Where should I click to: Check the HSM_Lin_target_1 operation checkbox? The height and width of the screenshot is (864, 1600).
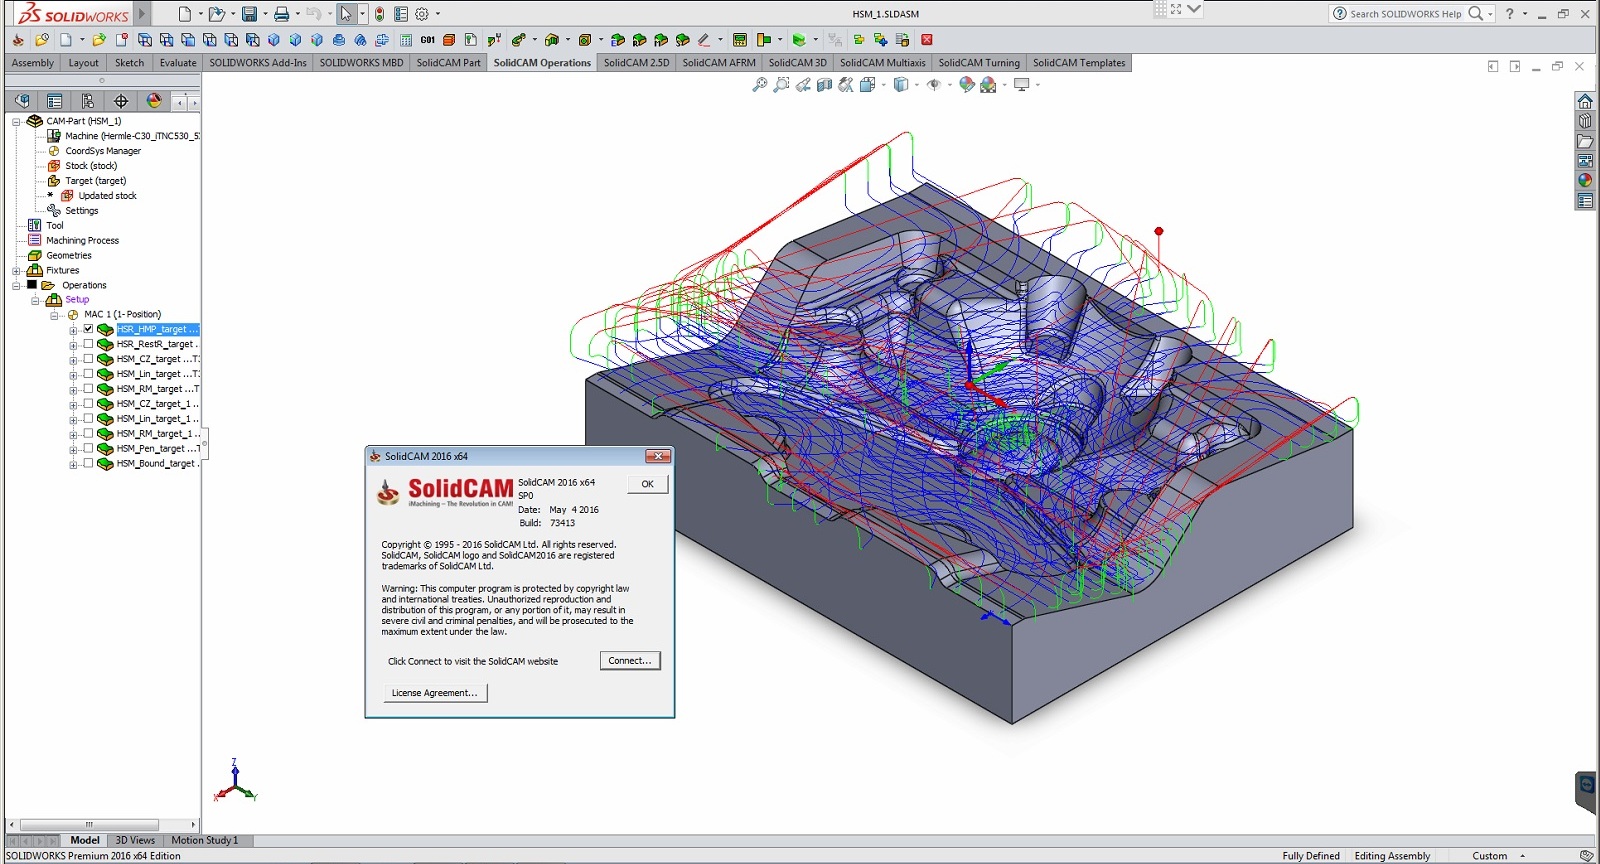coord(88,419)
